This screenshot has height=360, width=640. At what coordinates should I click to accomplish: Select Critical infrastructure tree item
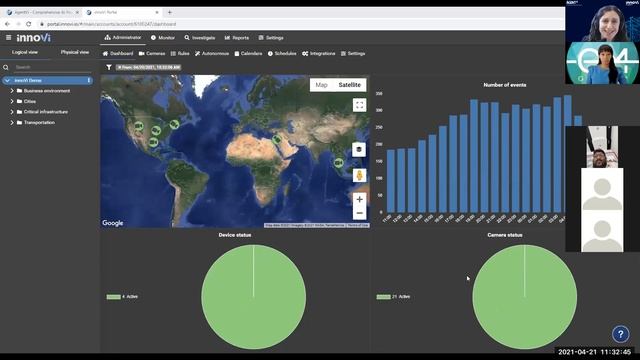pos(46,111)
